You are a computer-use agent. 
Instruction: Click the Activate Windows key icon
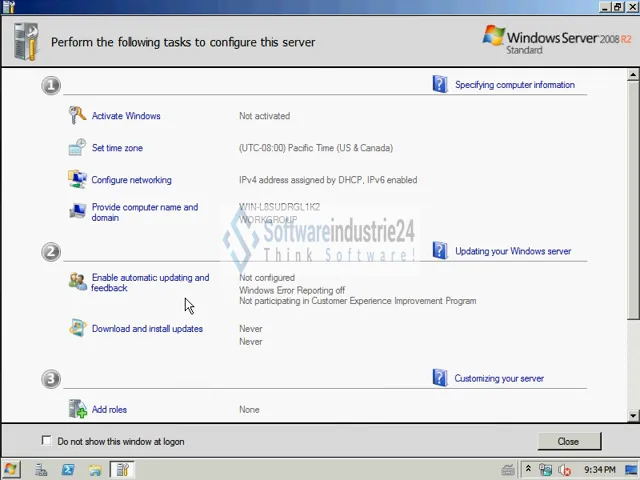77,116
